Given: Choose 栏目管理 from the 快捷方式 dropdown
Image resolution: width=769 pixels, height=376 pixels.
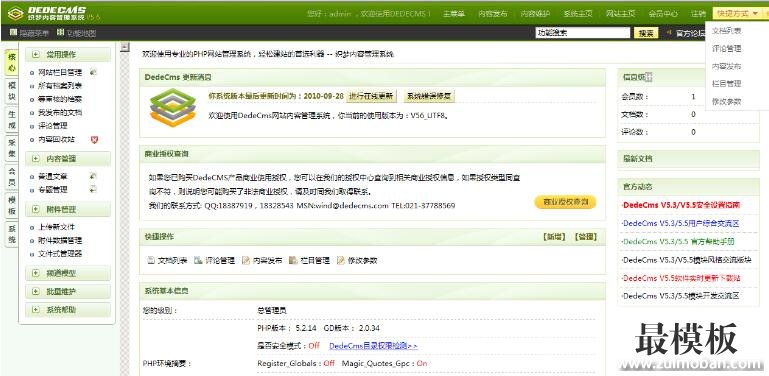Looking at the screenshot, I should pos(726,84).
